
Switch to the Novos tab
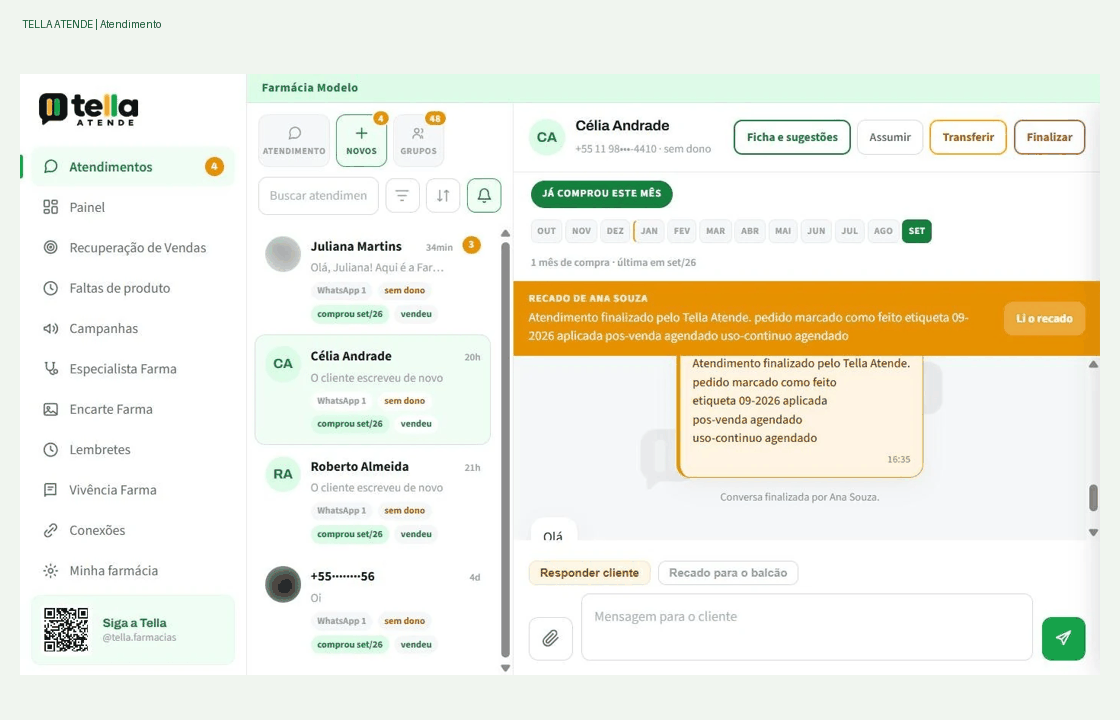tap(361, 141)
